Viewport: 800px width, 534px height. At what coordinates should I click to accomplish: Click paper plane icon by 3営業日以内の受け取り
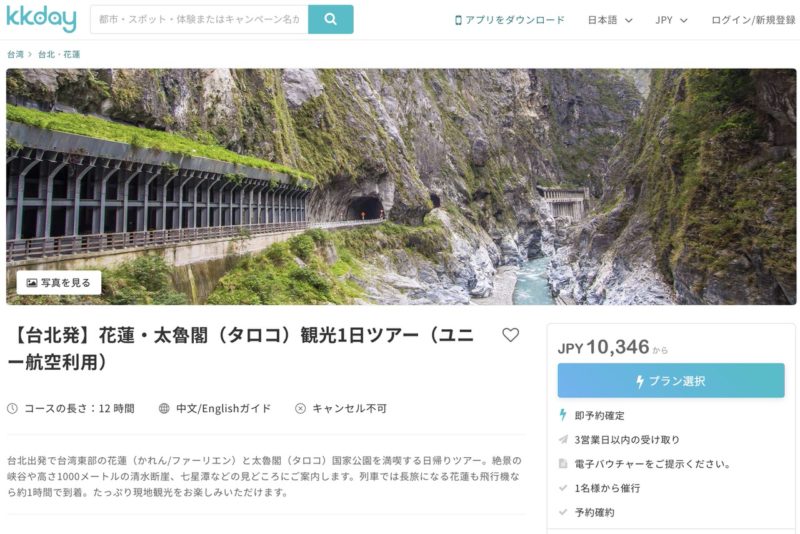tap(563, 439)
